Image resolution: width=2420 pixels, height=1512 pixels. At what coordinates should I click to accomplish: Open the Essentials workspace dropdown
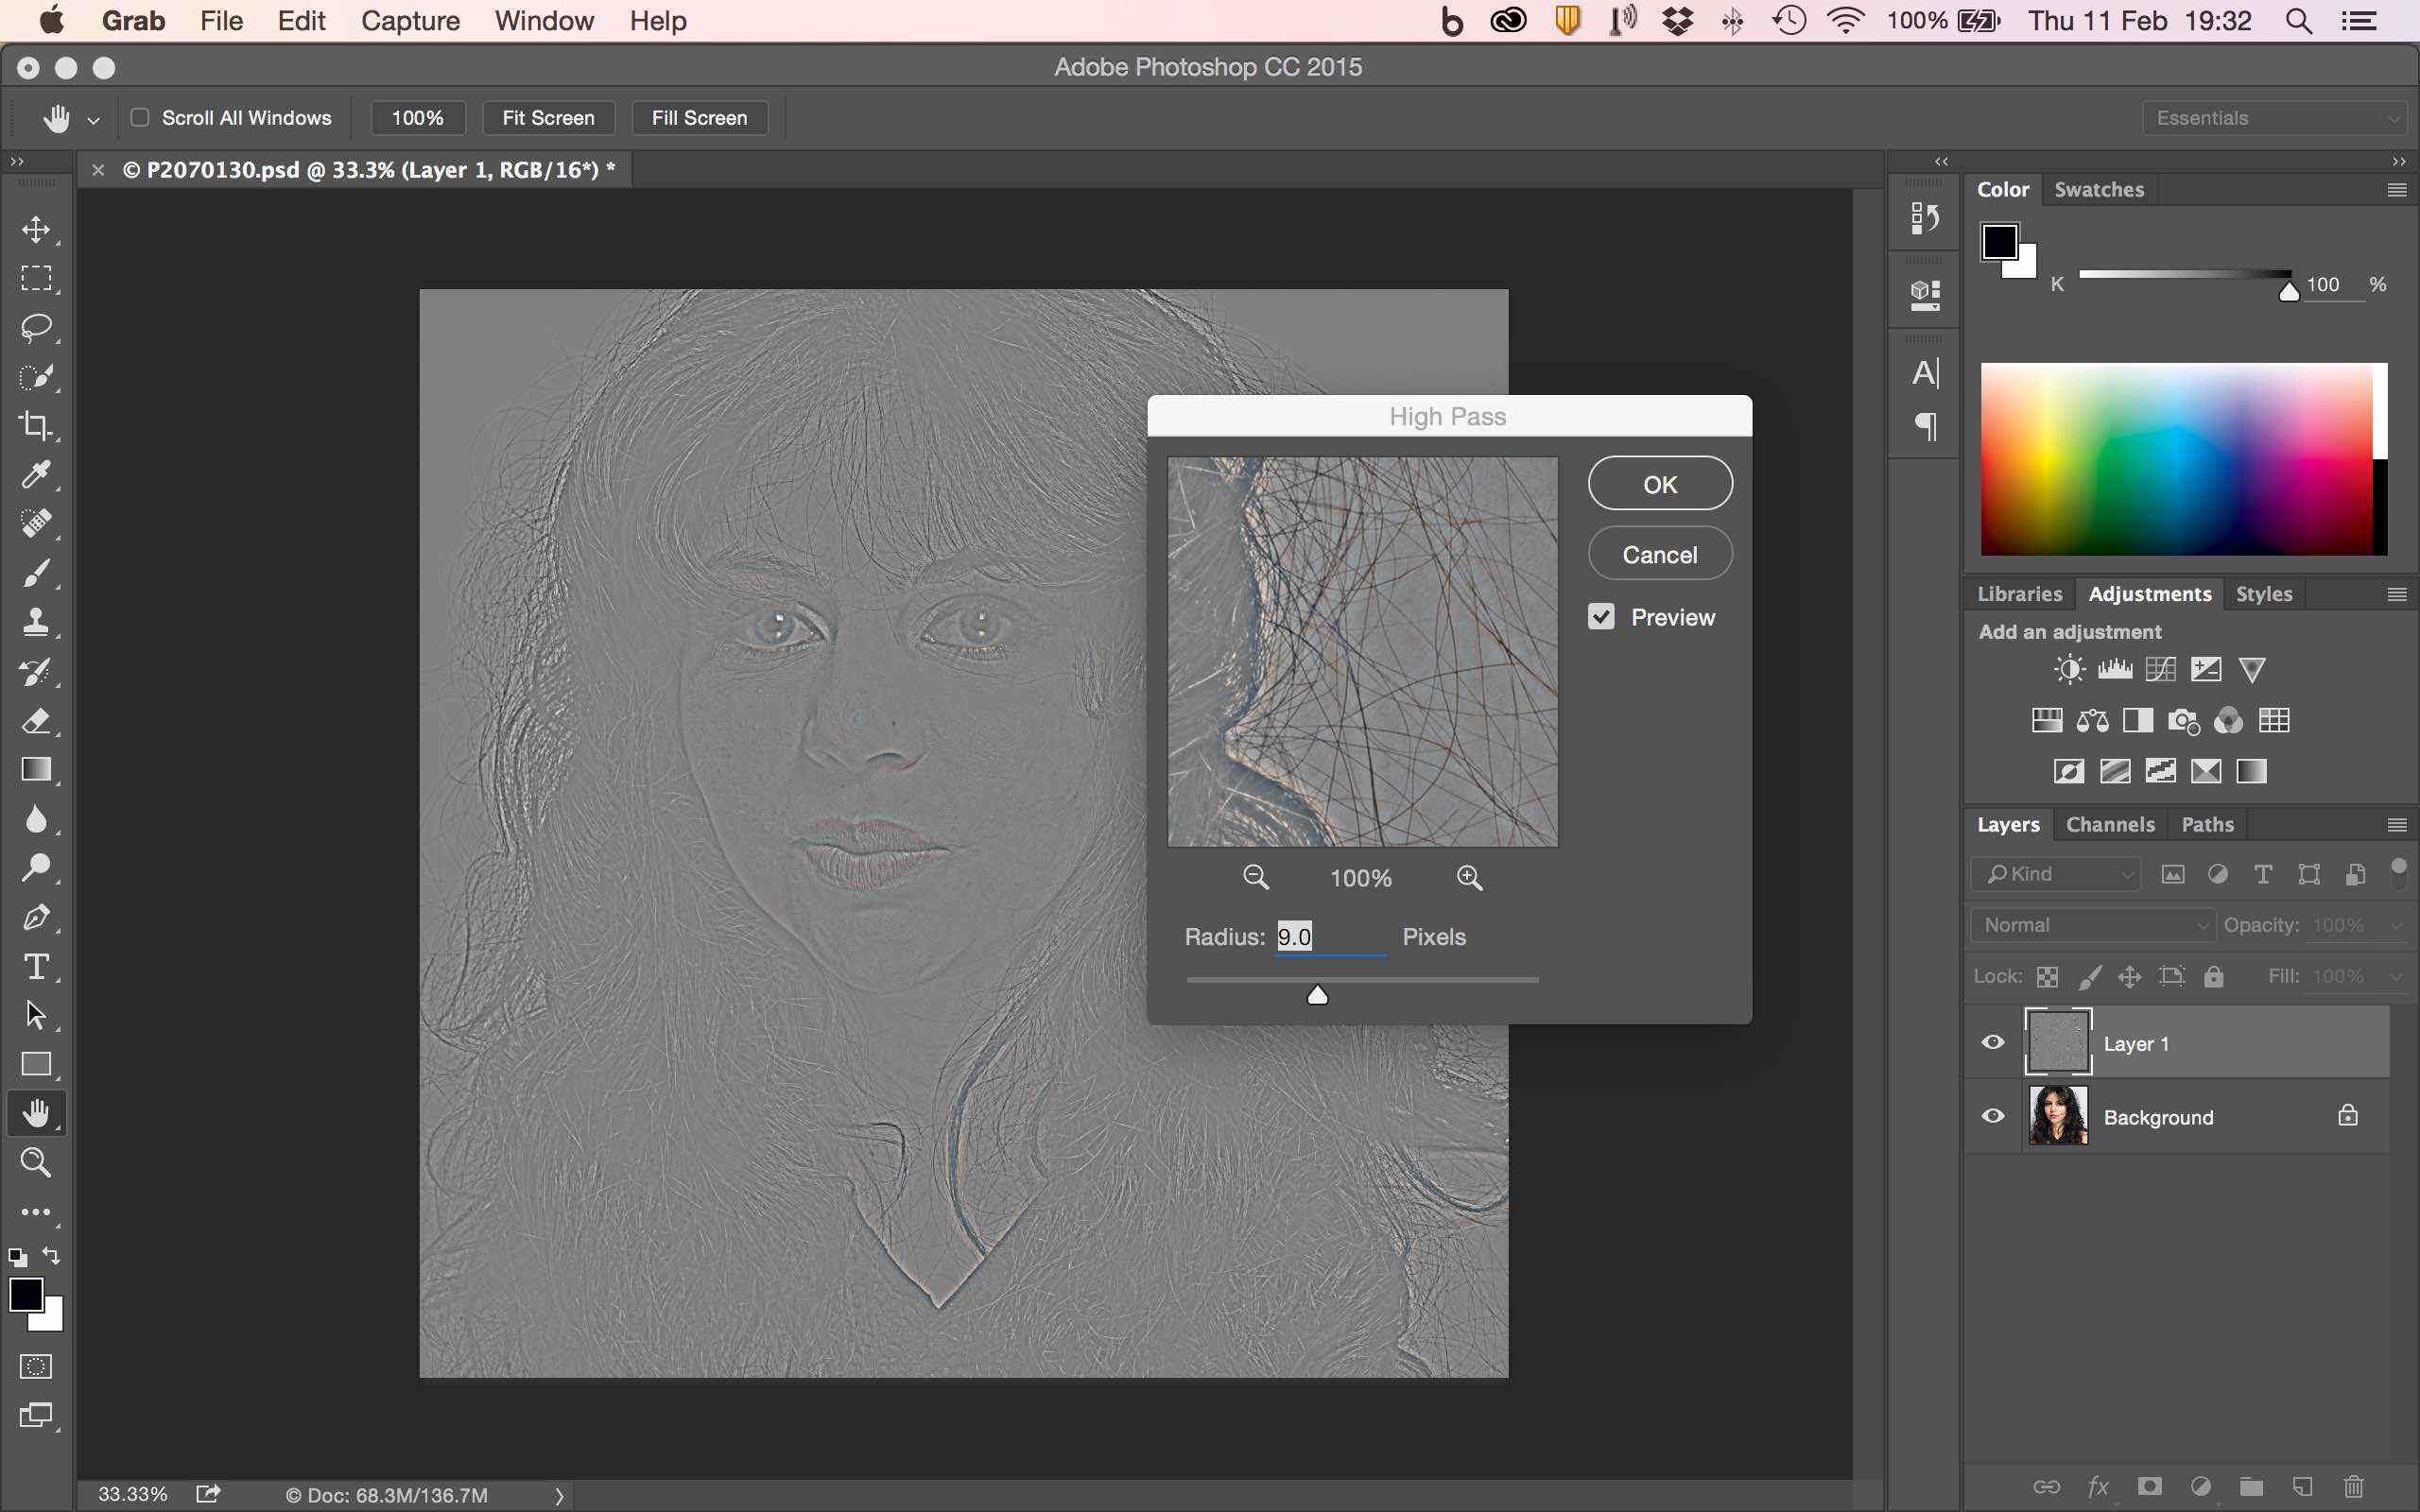(2273, 118)
